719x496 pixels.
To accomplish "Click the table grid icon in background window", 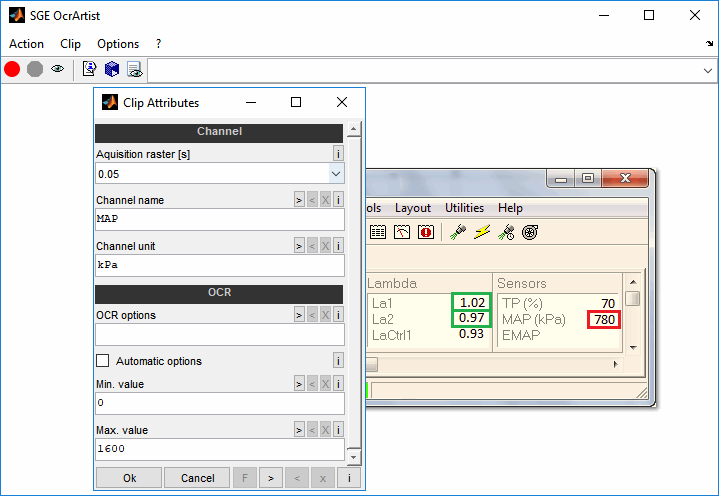I will coord(378,232).
